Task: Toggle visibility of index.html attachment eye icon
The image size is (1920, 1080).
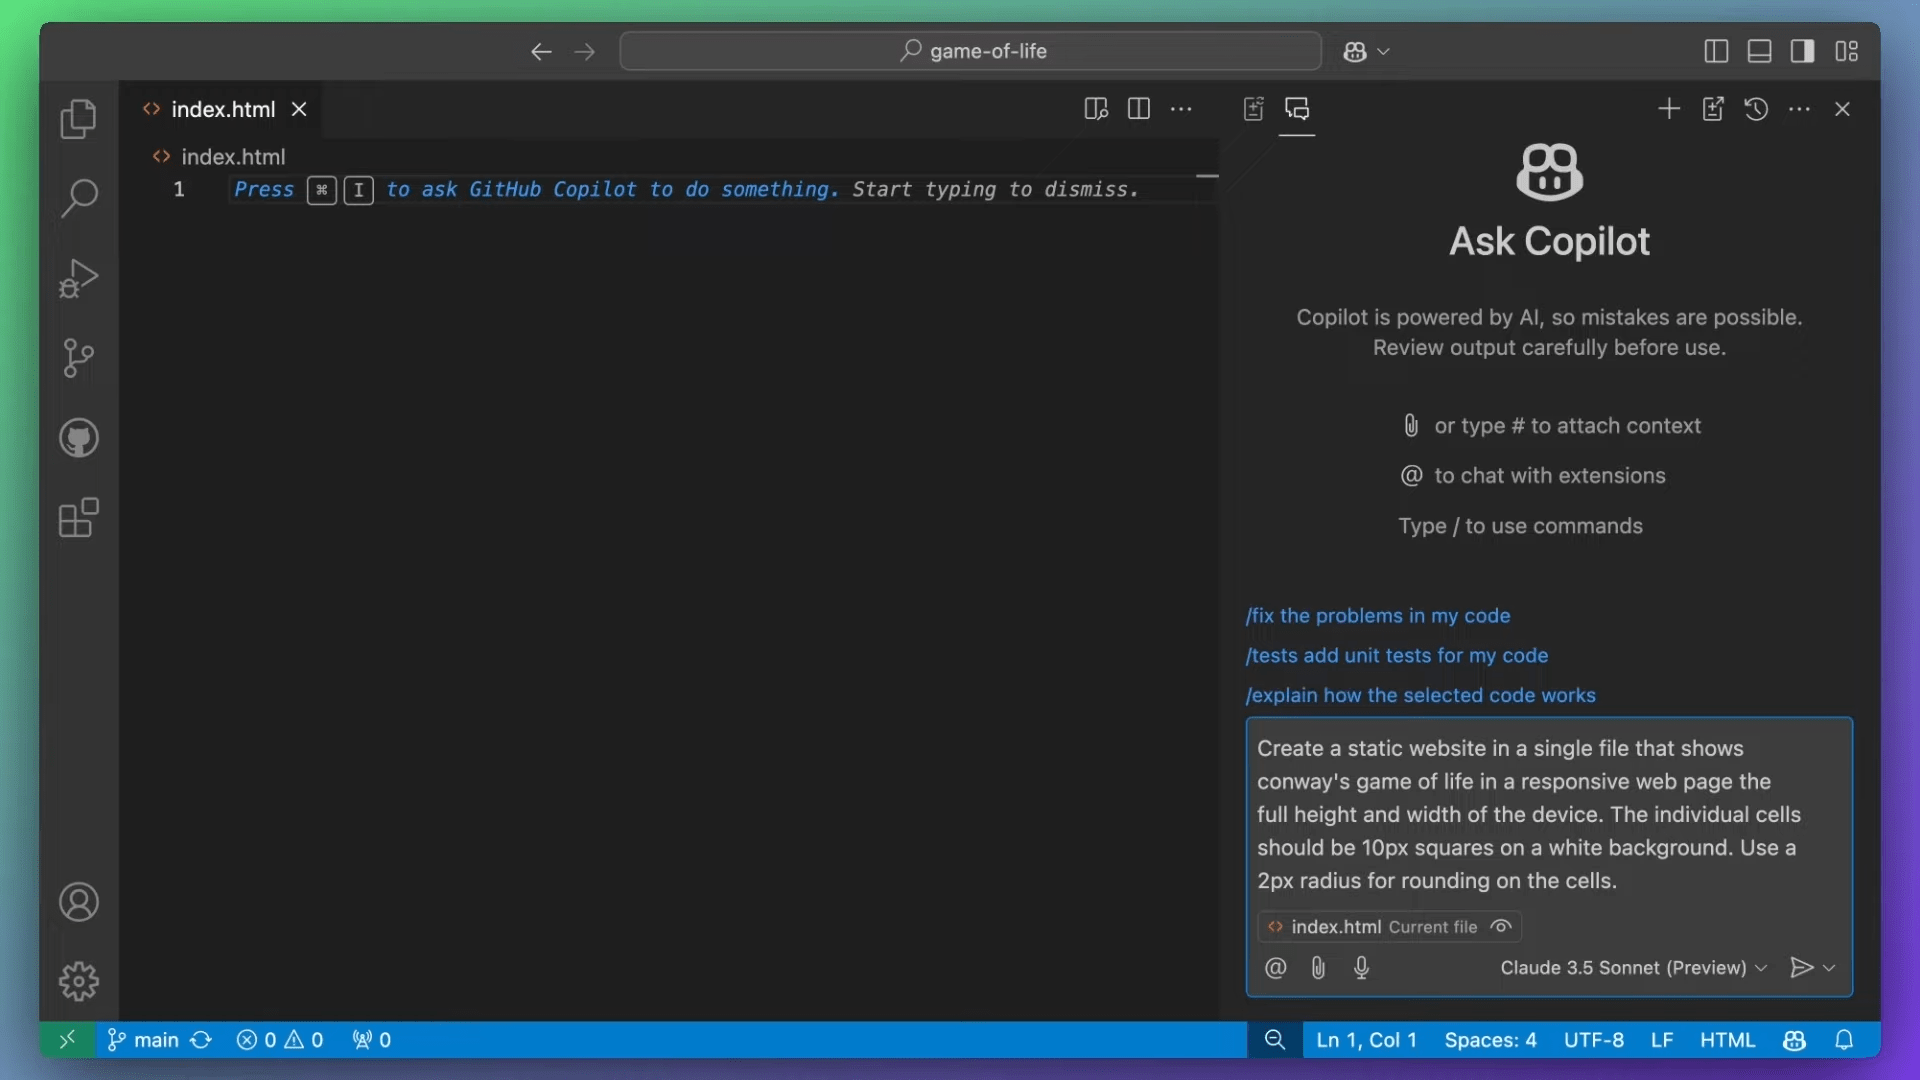Action: pos(1501,927)
